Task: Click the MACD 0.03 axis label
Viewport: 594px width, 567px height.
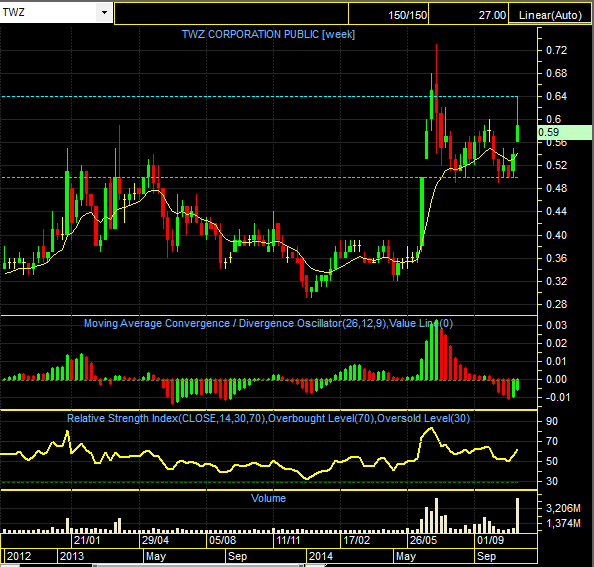Action: tap(556, 325)
